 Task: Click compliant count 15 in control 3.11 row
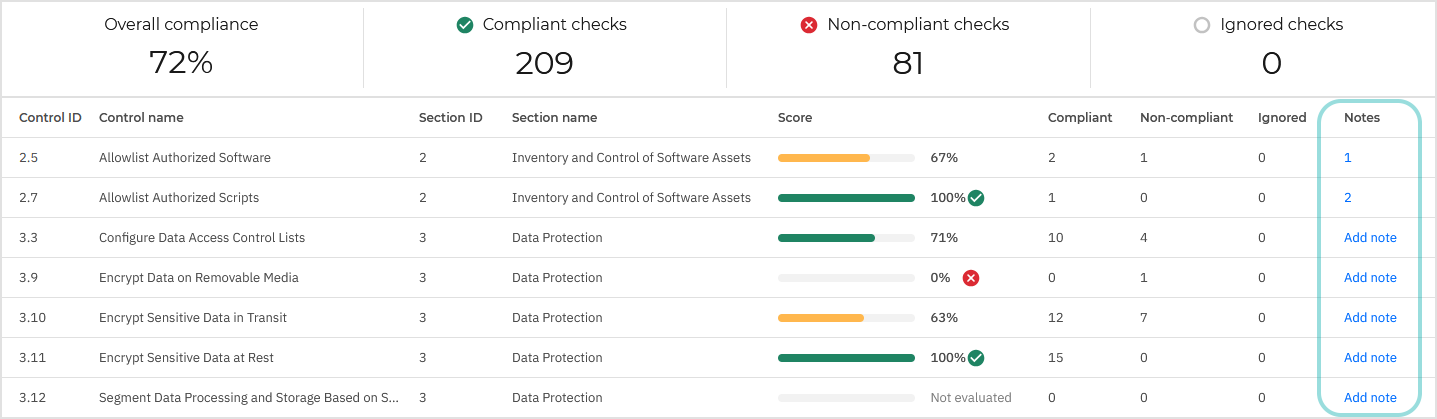(x=1055, y=358)
